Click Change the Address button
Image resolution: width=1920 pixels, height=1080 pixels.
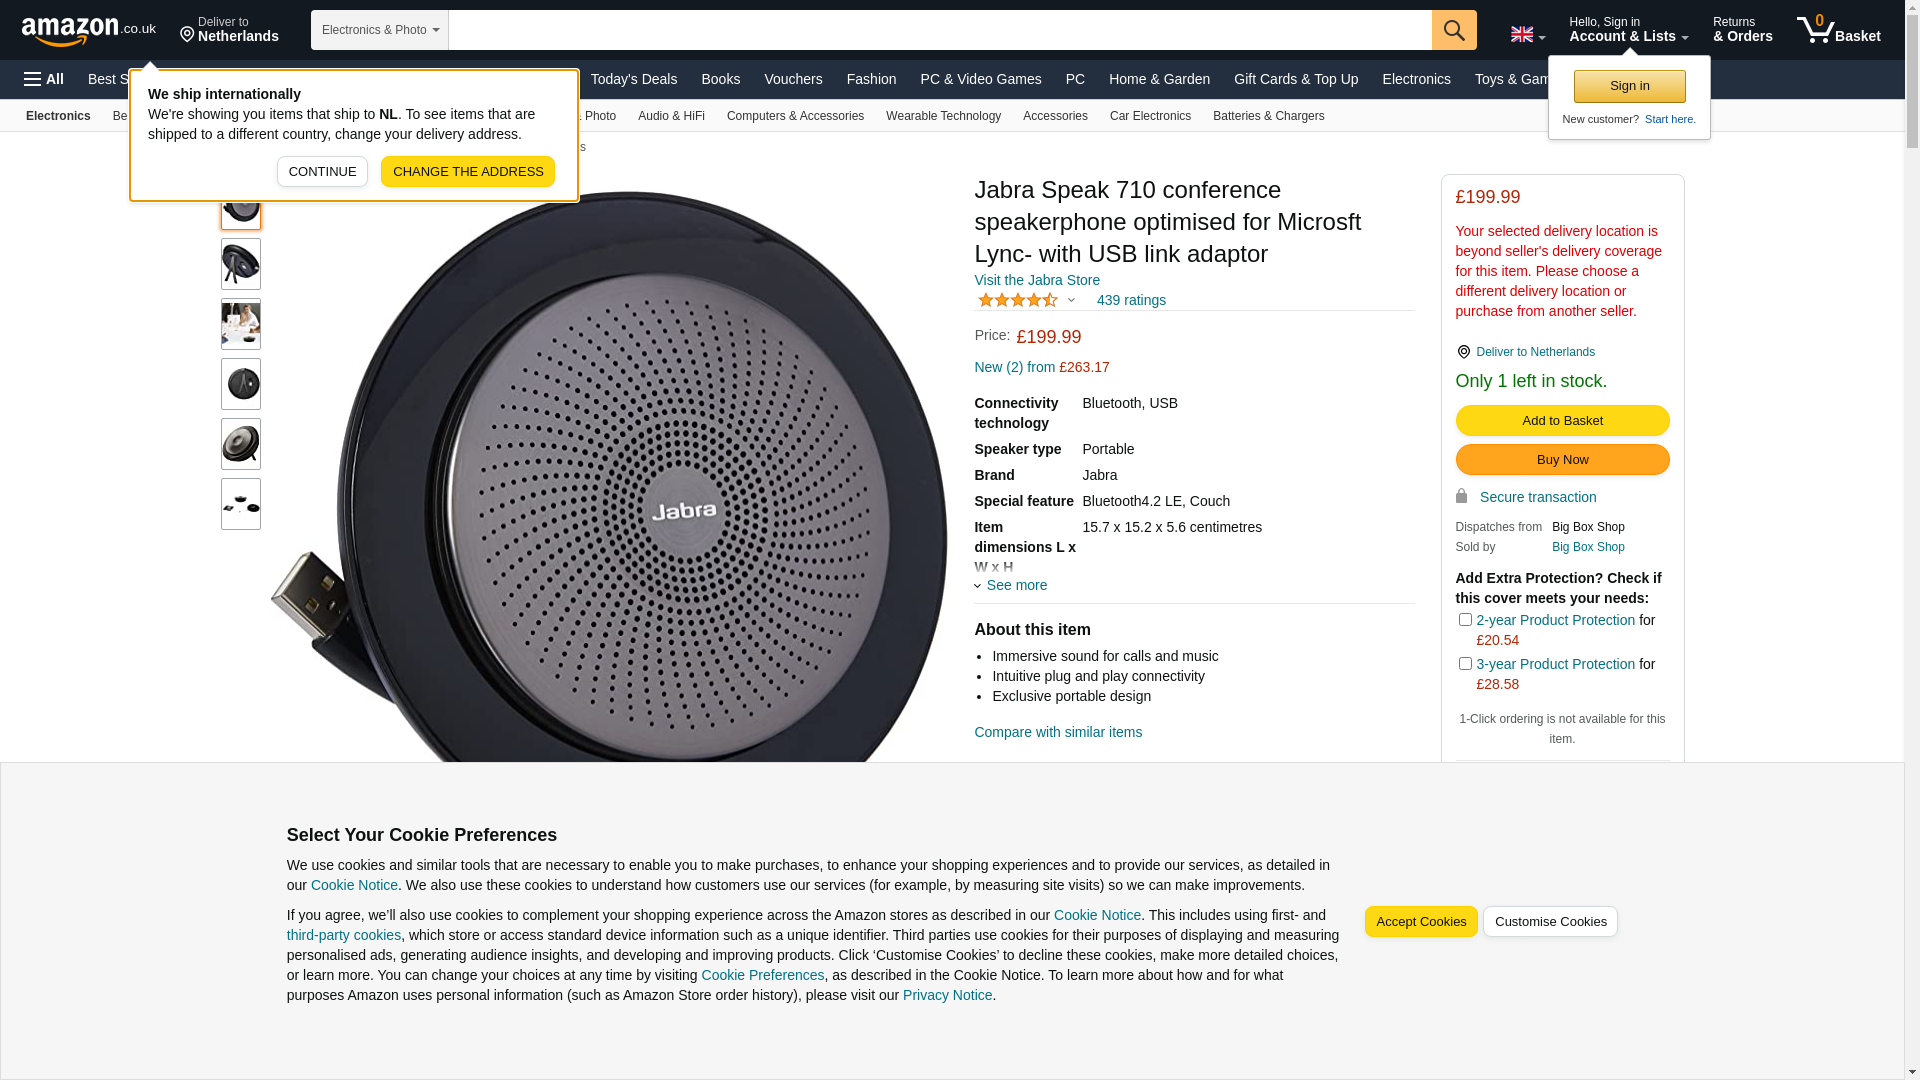click(x=468, y=172)
